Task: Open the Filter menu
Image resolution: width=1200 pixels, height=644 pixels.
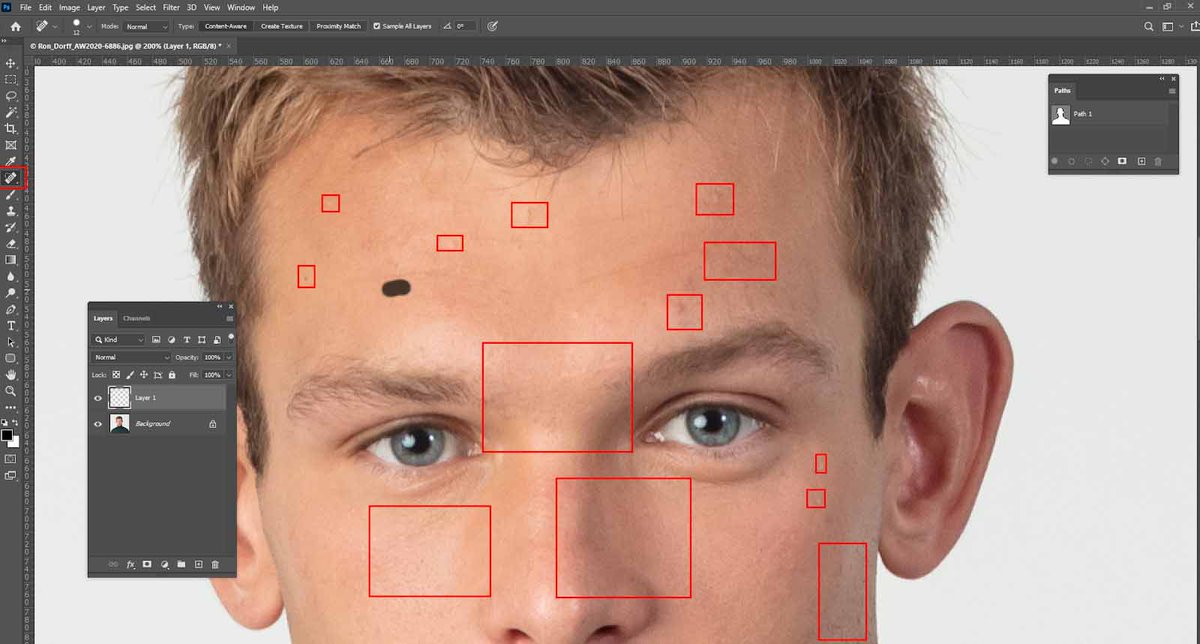Action: coord(171,7)
